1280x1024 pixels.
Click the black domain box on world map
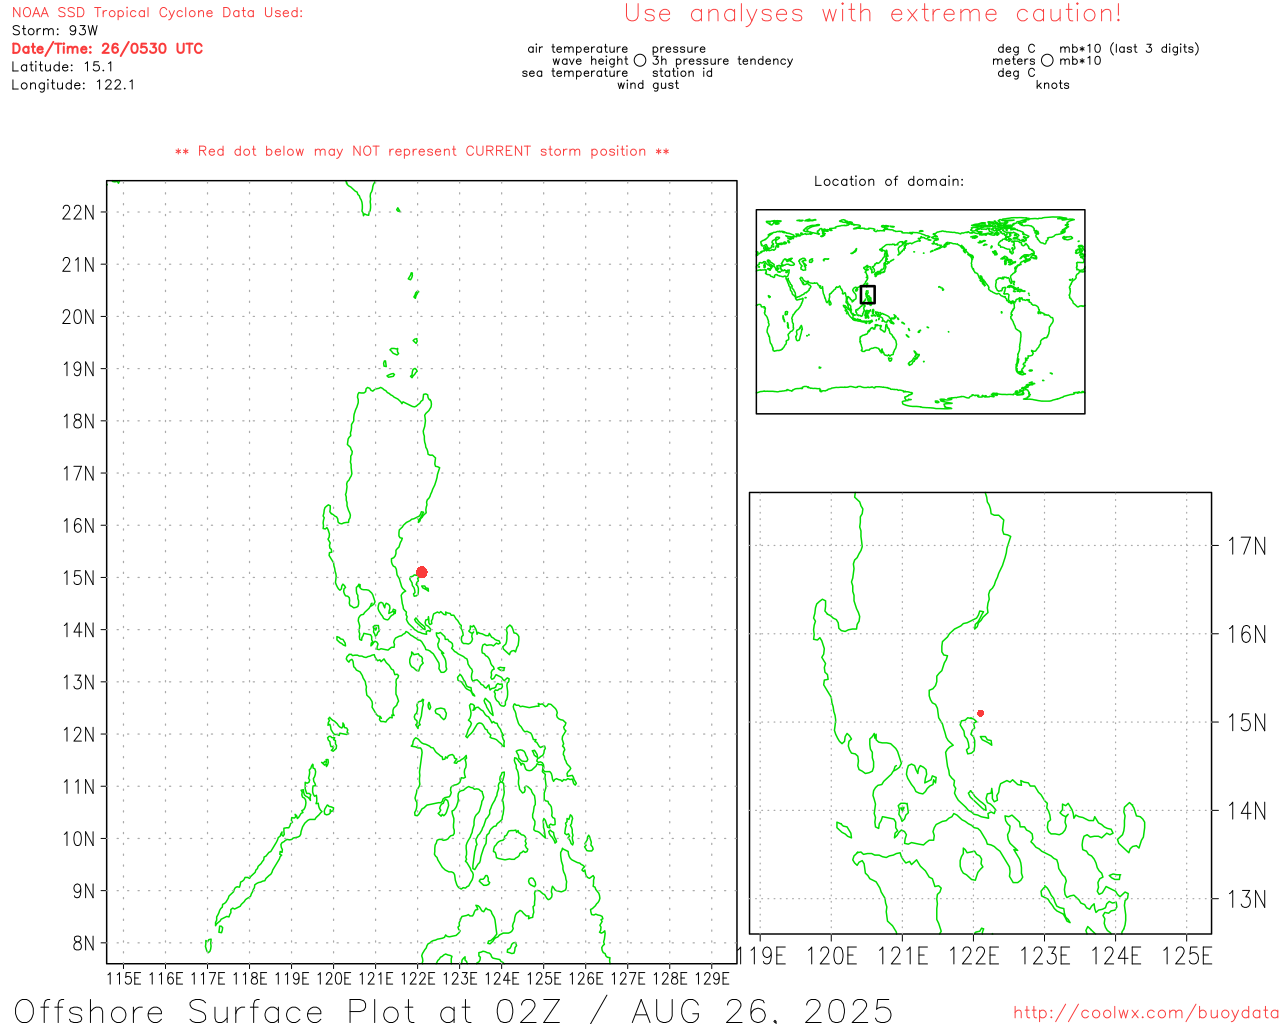pos(867,294)
